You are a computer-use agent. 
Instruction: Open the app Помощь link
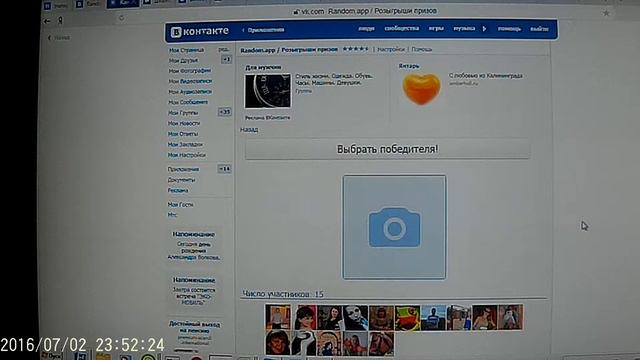coord(422,49)
